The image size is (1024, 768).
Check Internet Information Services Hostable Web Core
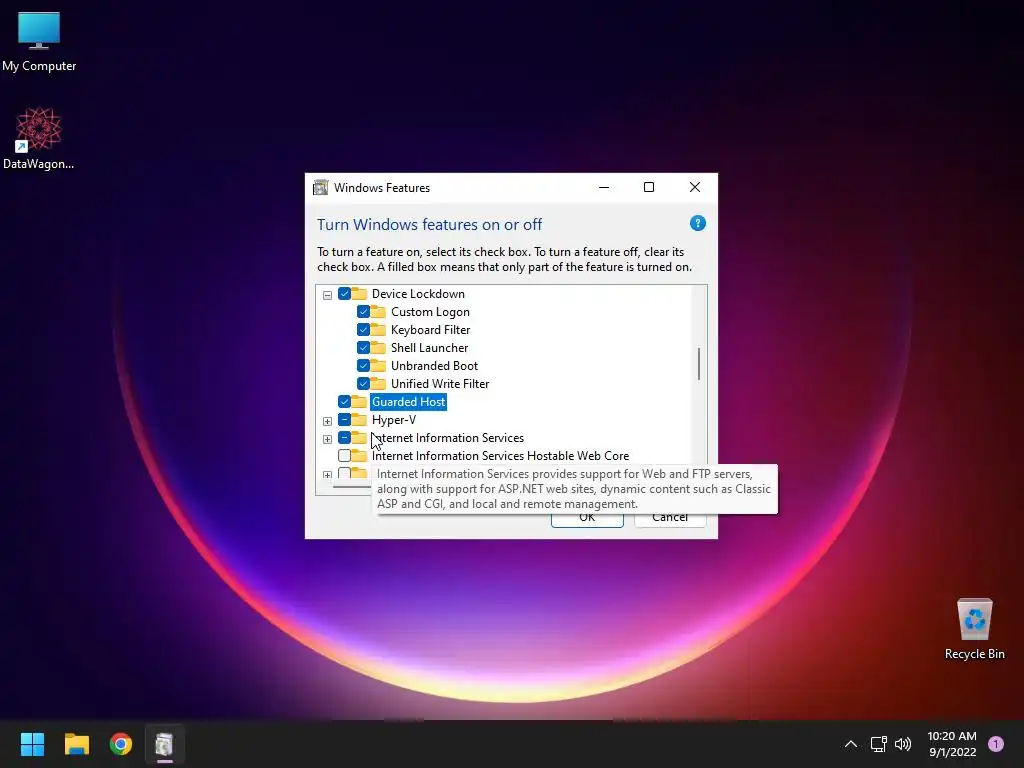coord(344,455)
